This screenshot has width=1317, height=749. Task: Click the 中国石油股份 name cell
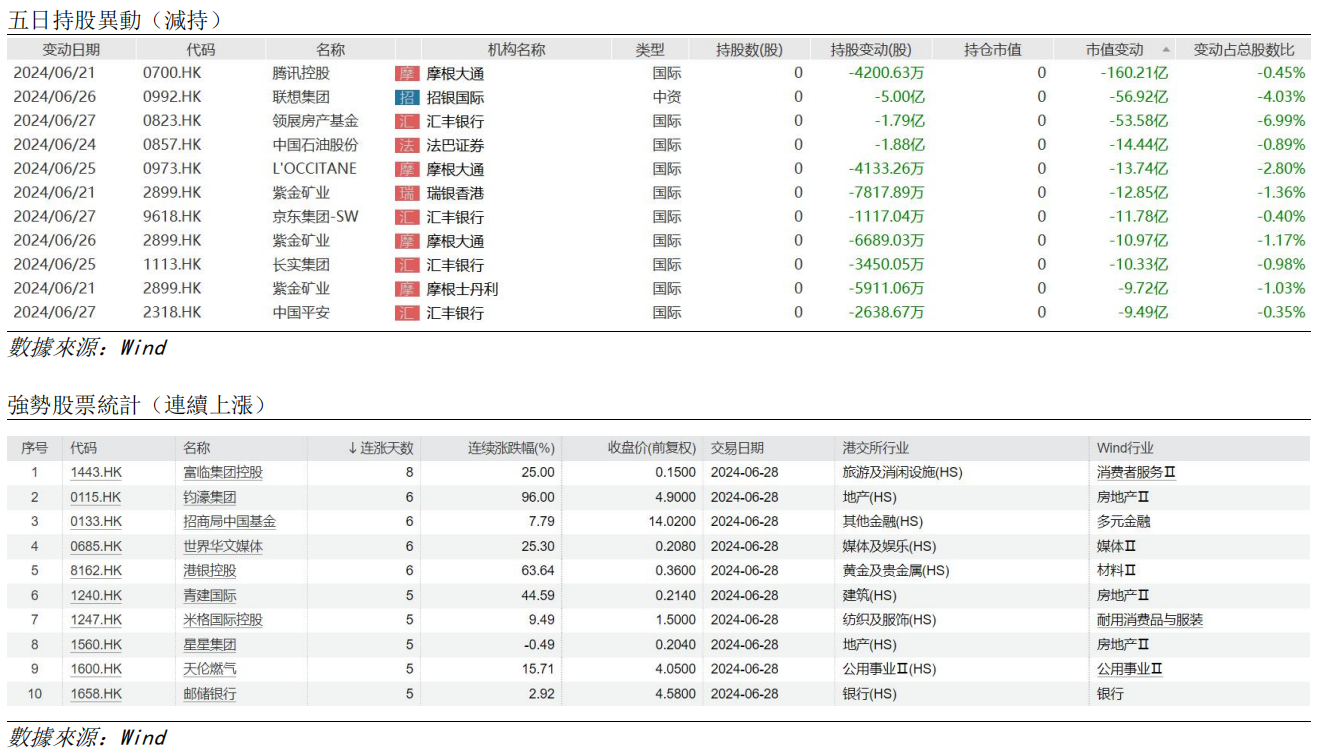coord(315,145)
